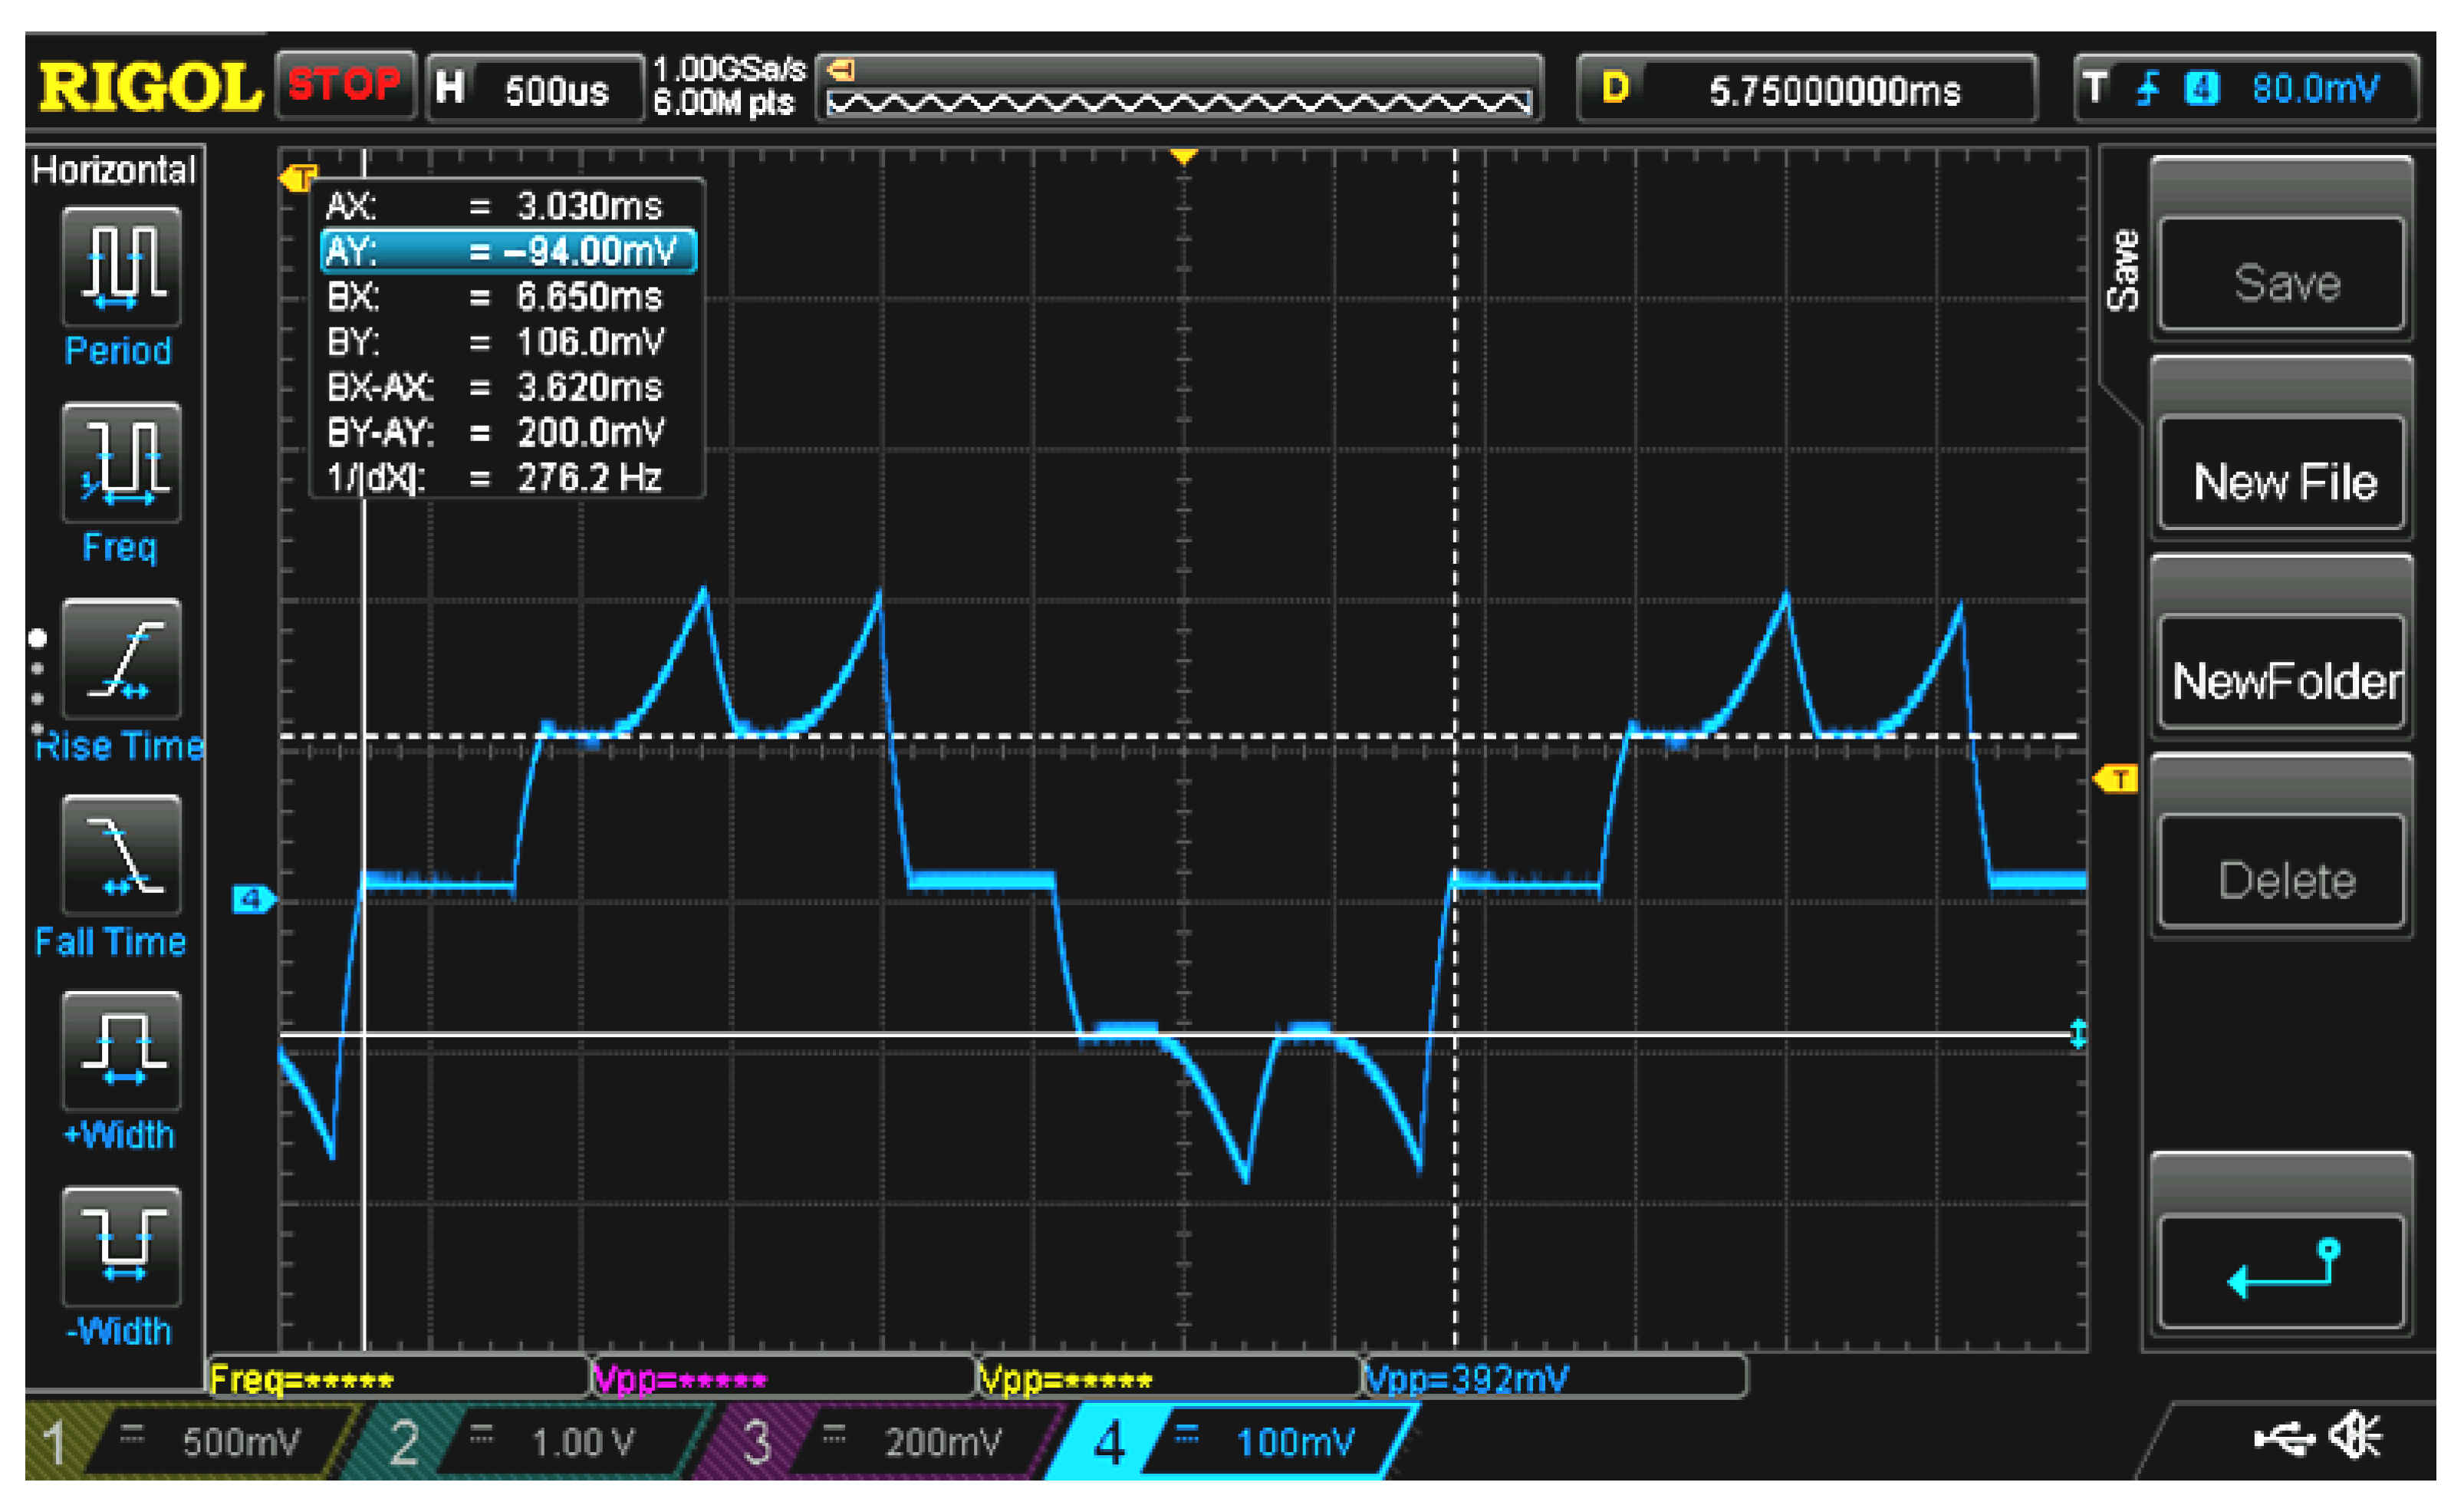Select the Fall Time measurement icon
This screenshot has height=1502, width=2464.
coord(121,855)
